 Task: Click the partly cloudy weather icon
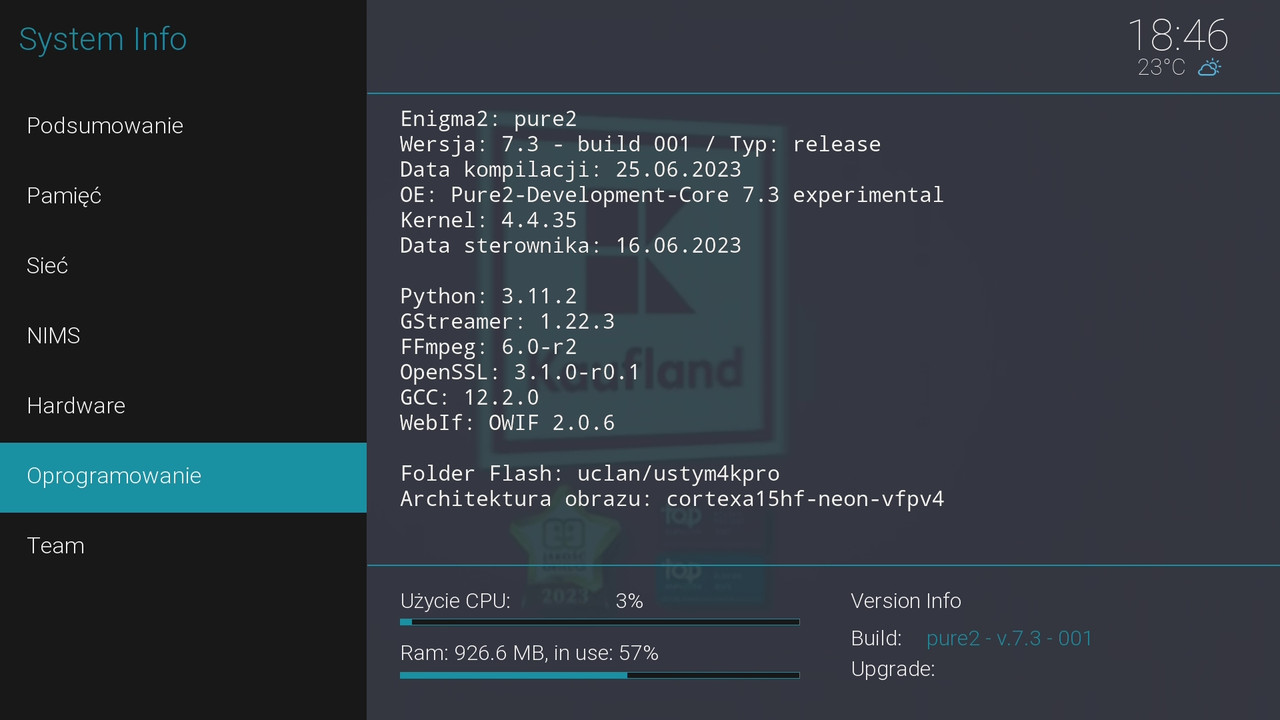[x=1209, y=68]
